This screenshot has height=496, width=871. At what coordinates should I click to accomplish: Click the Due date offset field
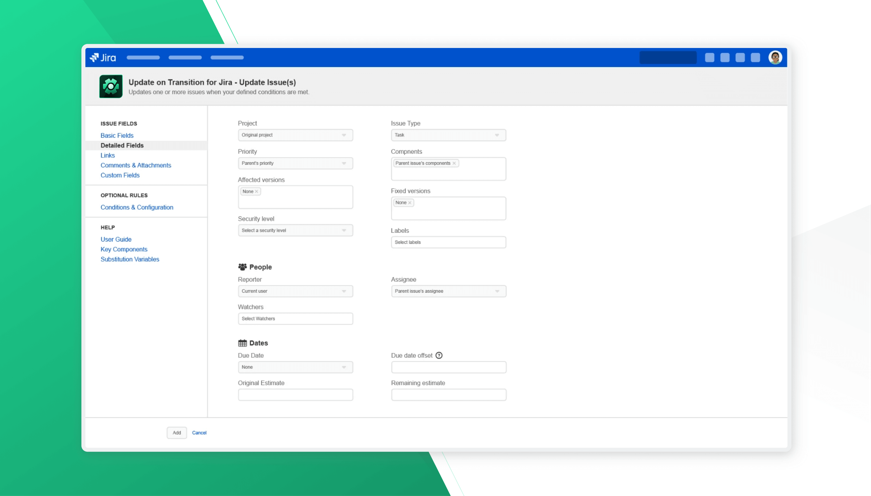[448, 367]
